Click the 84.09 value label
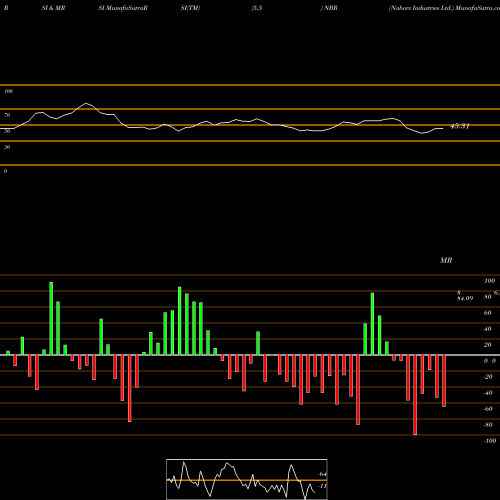Viewport: 500px width, 500px height. (x=465, y=298)
